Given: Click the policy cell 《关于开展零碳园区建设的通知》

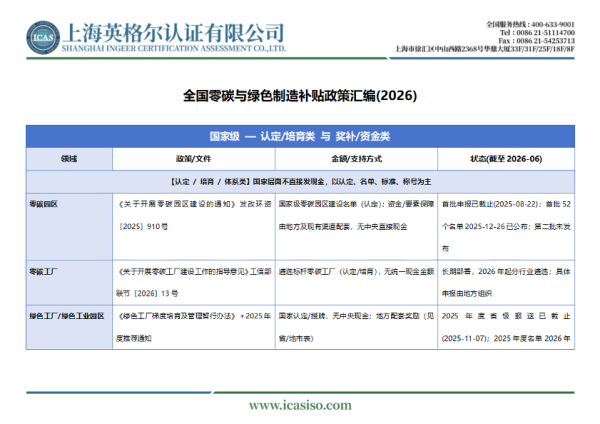Looking at the screenshot, I should click(x=194, y=227).
